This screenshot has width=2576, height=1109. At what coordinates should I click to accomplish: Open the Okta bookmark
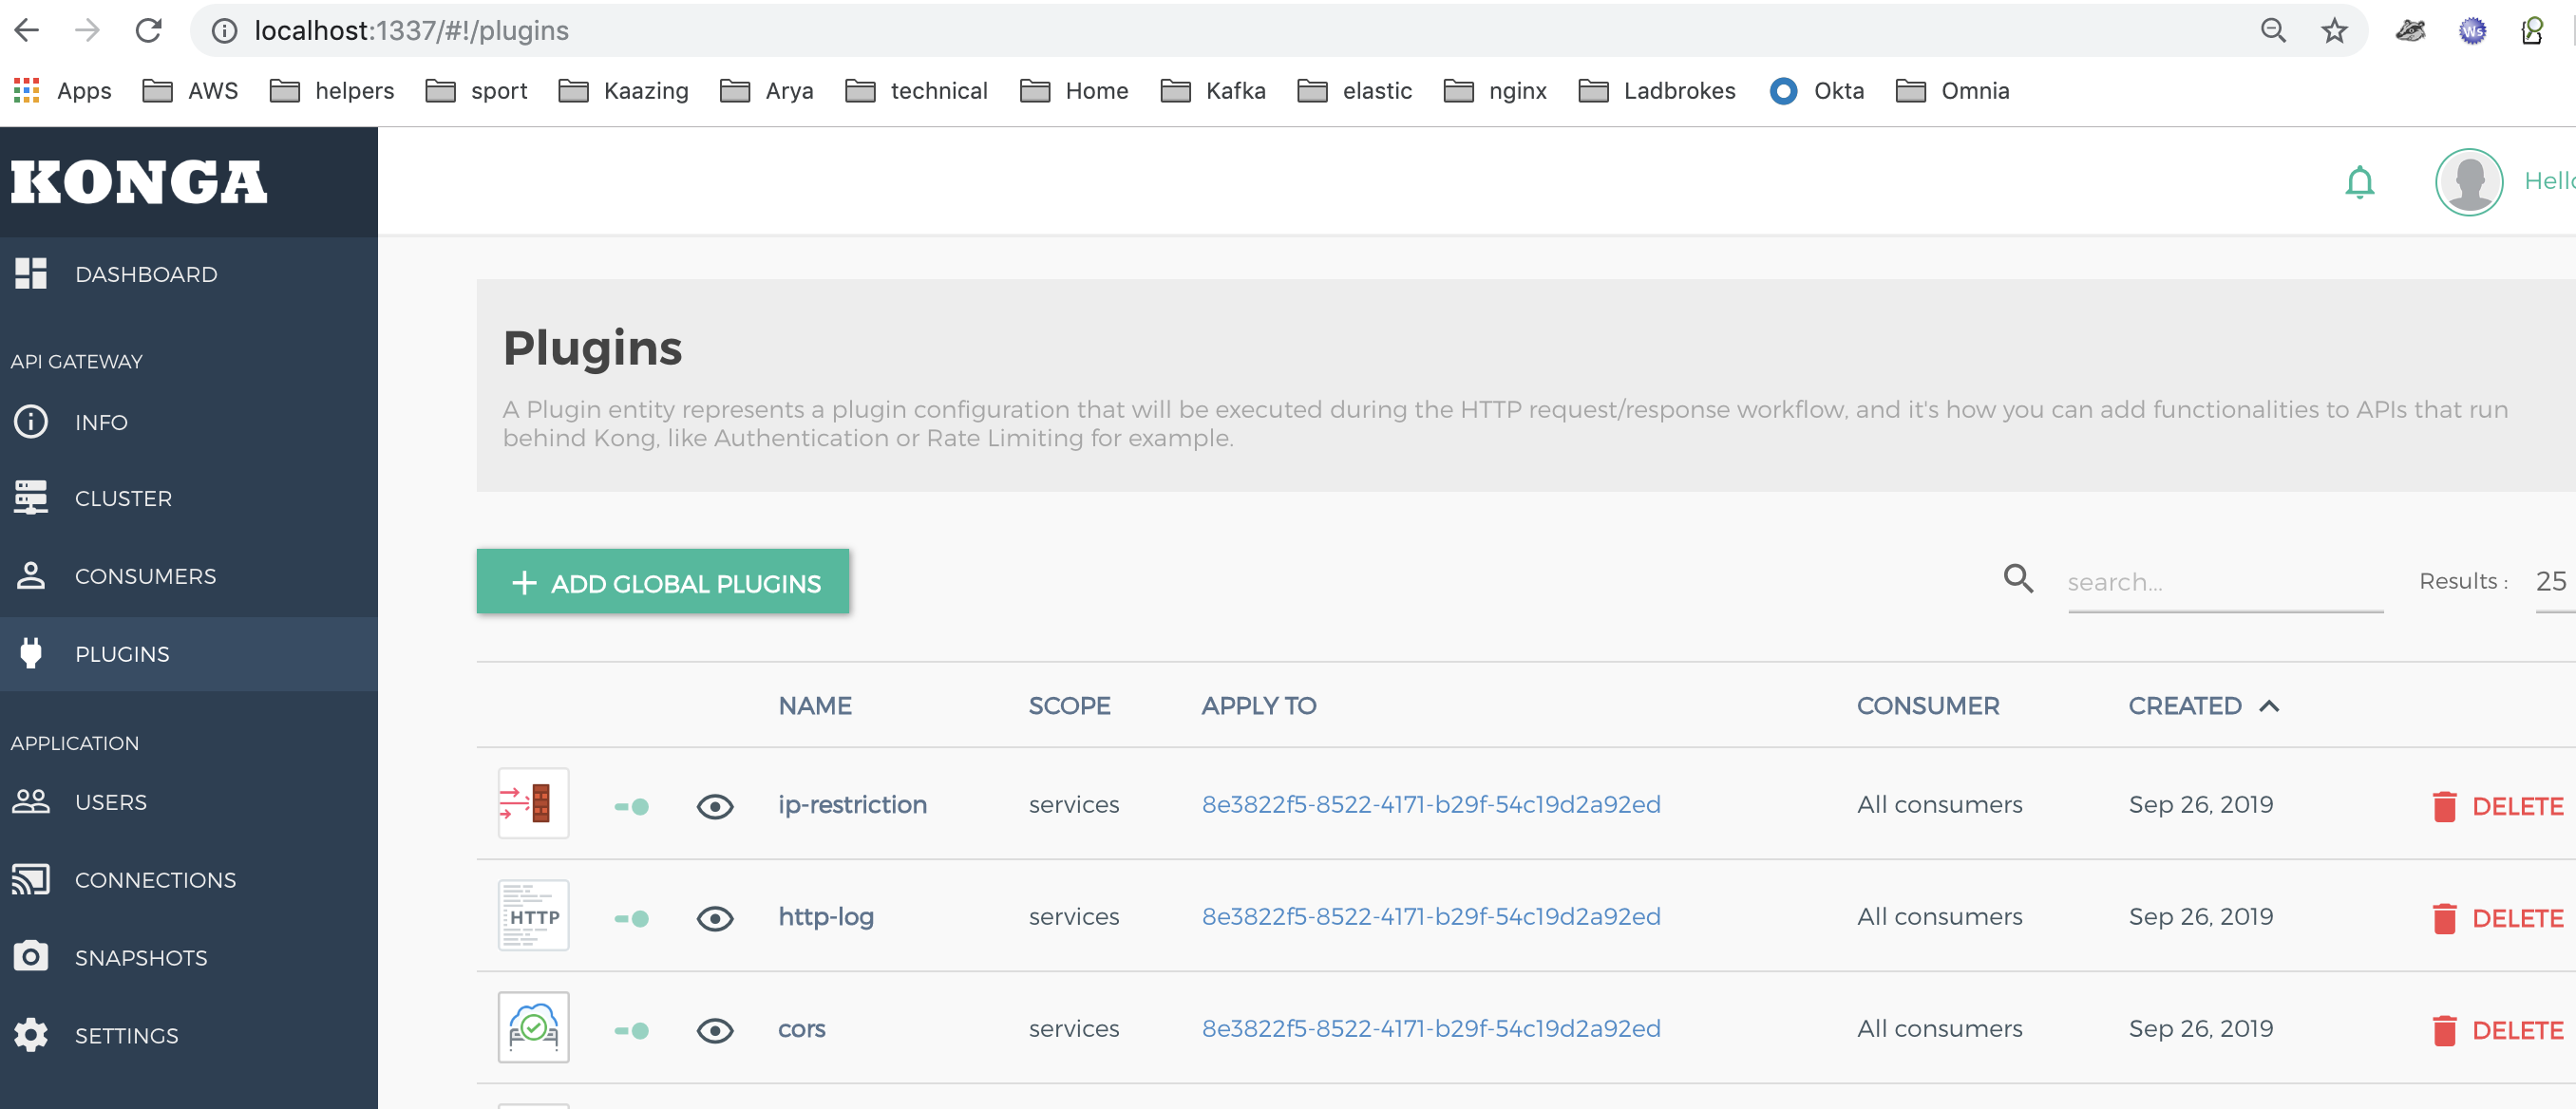1816,91
